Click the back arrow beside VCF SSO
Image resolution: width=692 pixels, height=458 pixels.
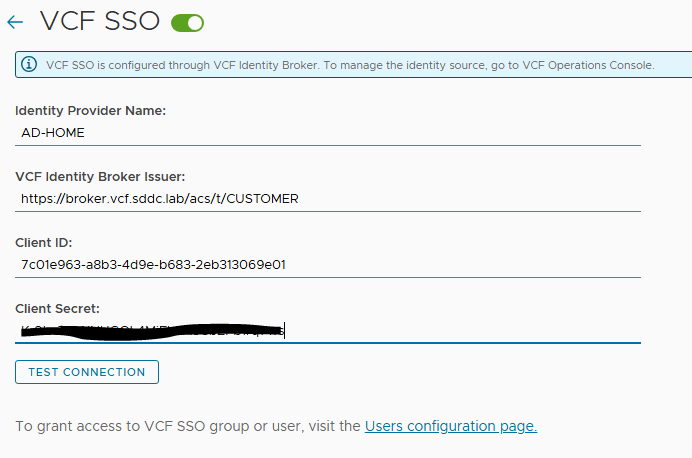(x=15, y=21)
